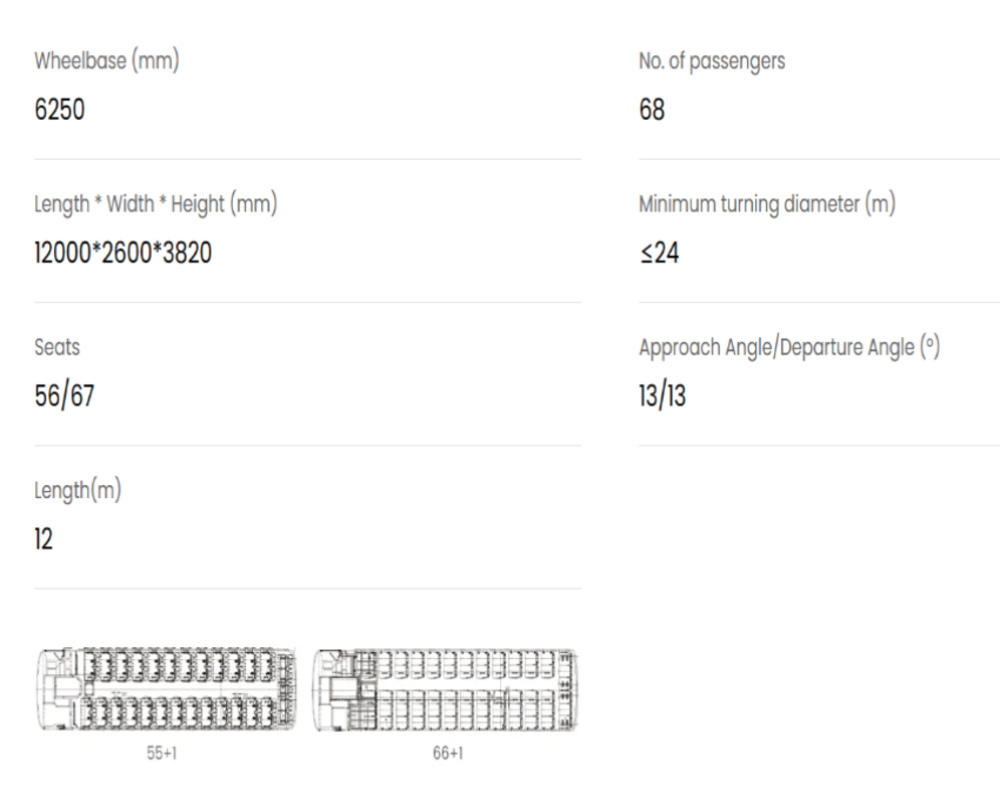Select the 55+1 caption text

[x=162, y=753]
